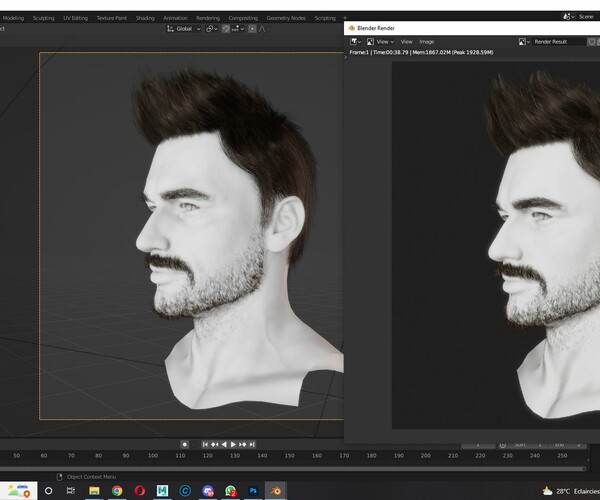Open the Windows search circle on the taskbar

point(48,490)
